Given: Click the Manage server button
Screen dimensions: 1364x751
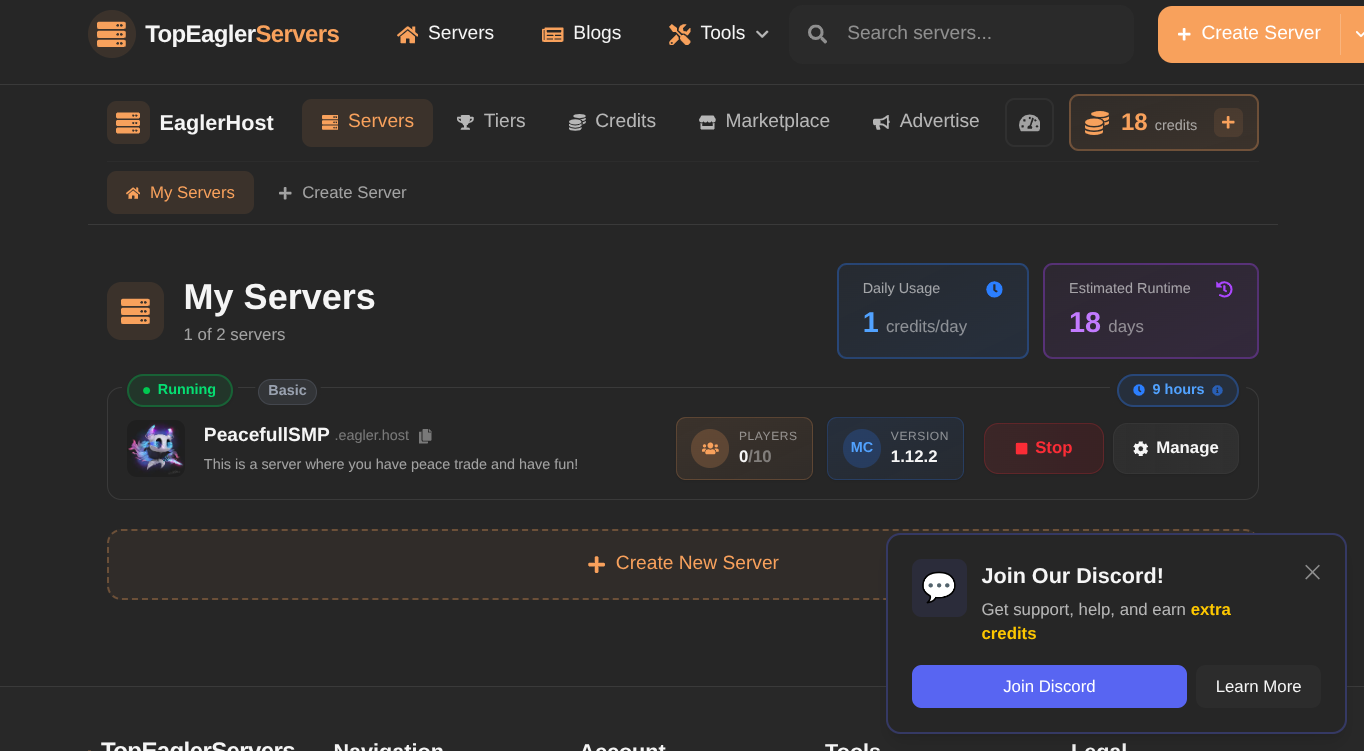Looking at the screenshot, I should pos(1175,448).
